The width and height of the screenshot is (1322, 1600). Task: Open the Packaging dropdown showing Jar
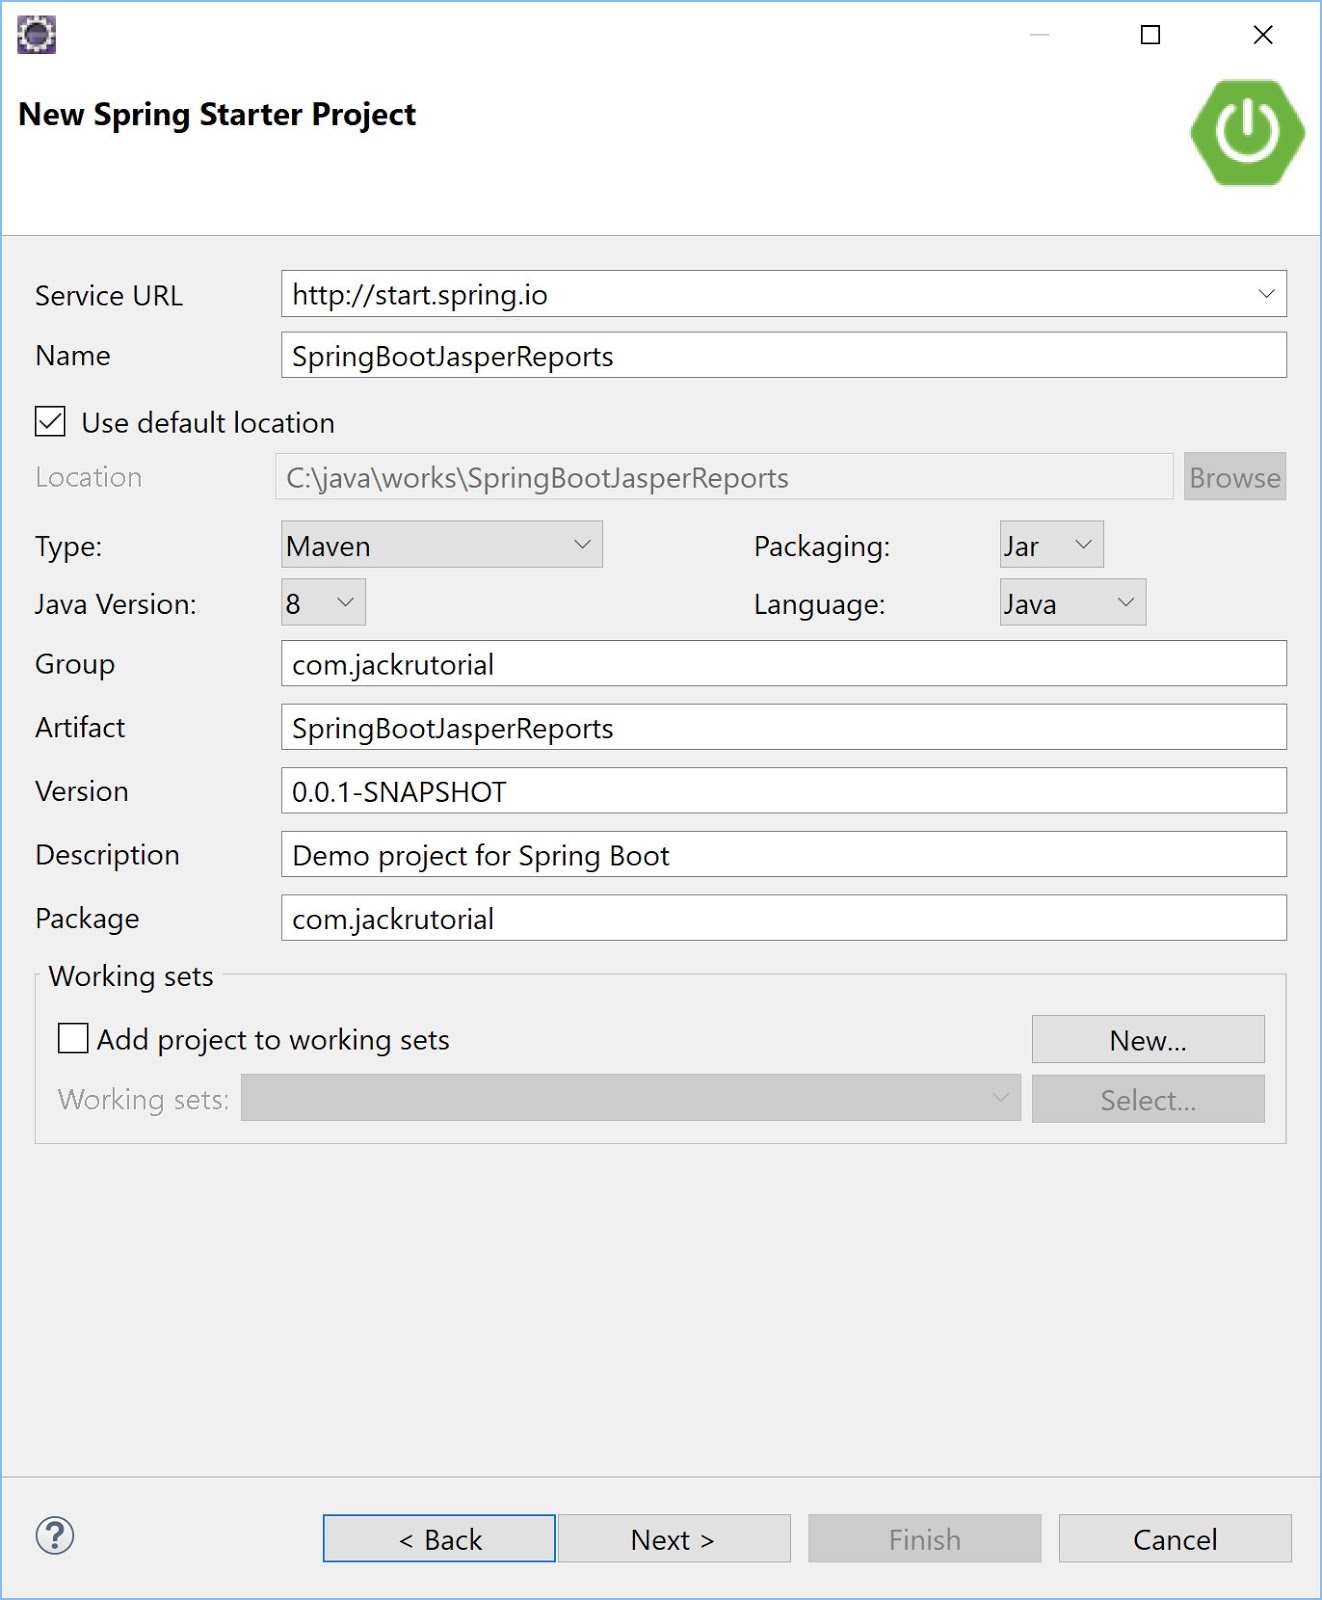tap(1051, 545)
